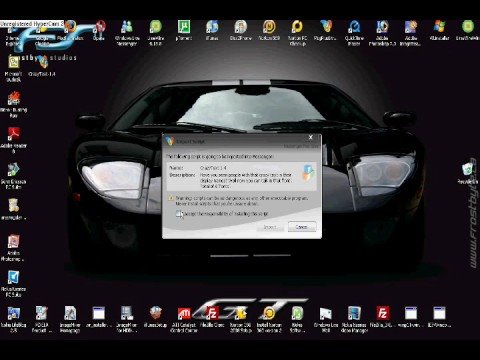The height and width of the screenshot is (360, 480).
Task: Select the Windows Live Mail desktop icon
Action: (x=326, y=319)
